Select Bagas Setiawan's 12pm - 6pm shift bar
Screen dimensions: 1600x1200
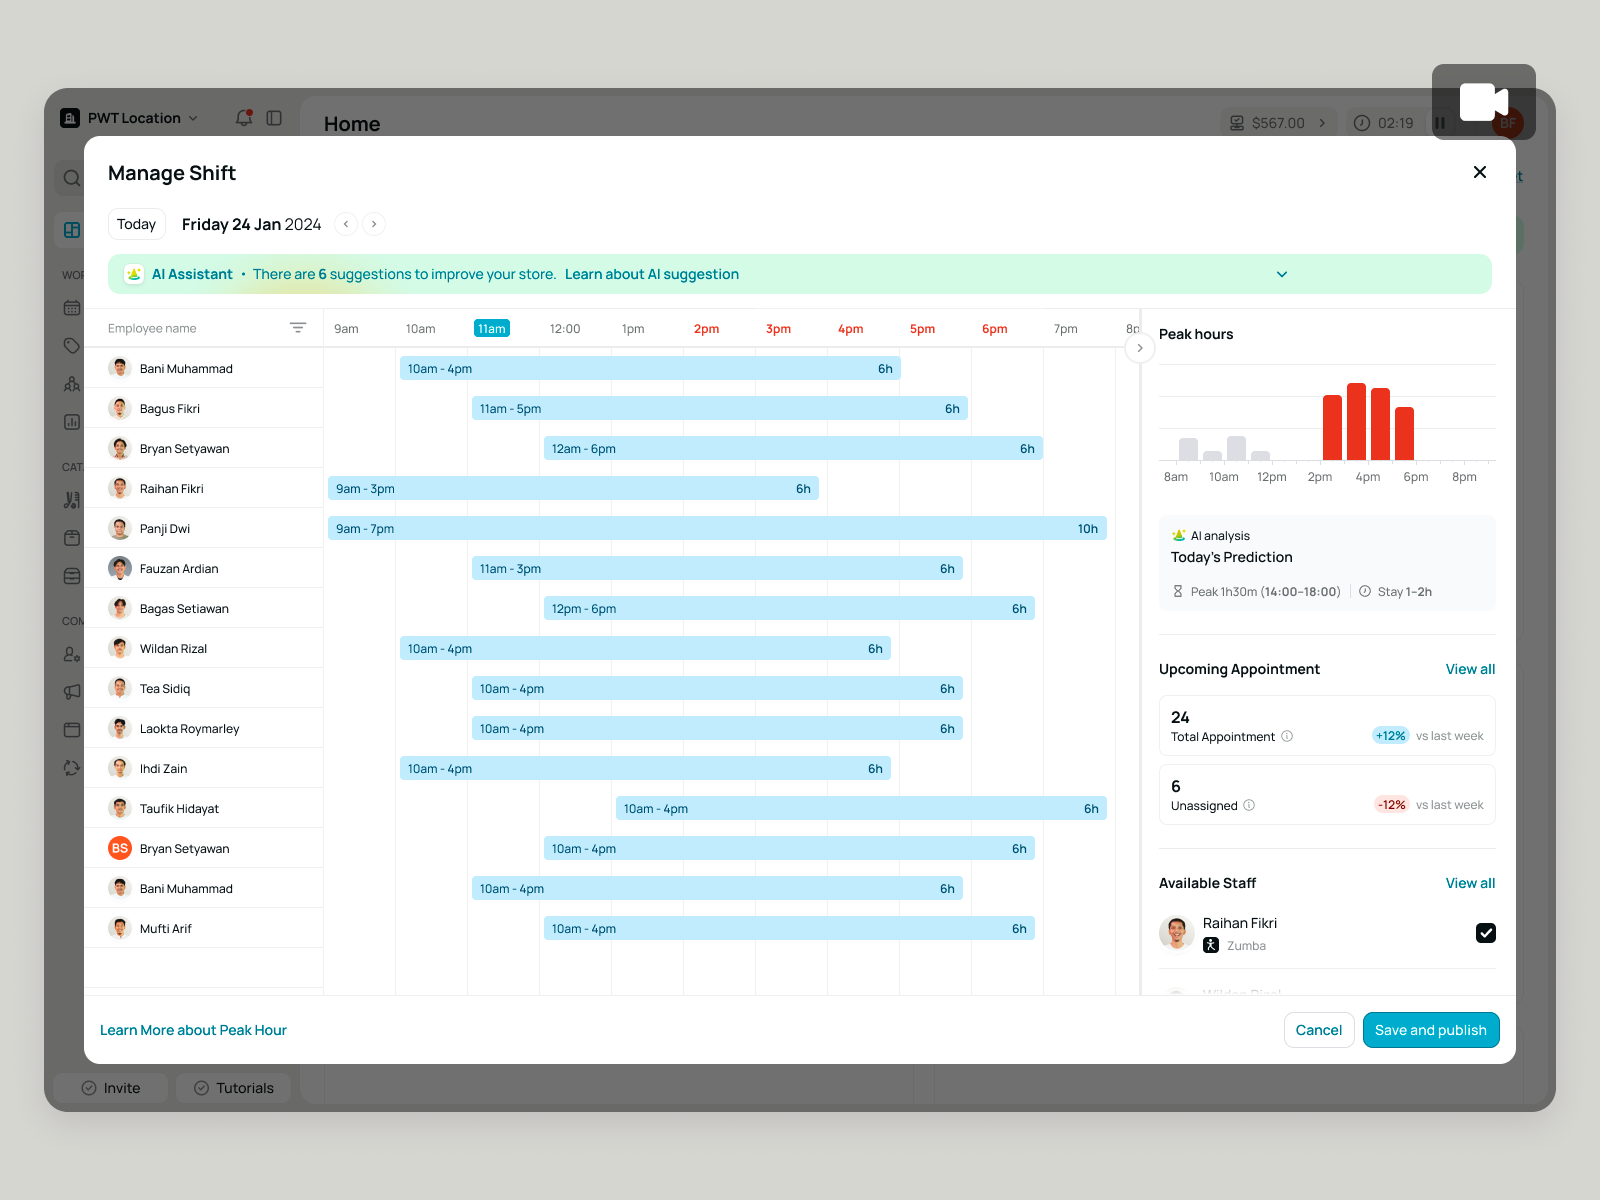click(x=789, y=608)
